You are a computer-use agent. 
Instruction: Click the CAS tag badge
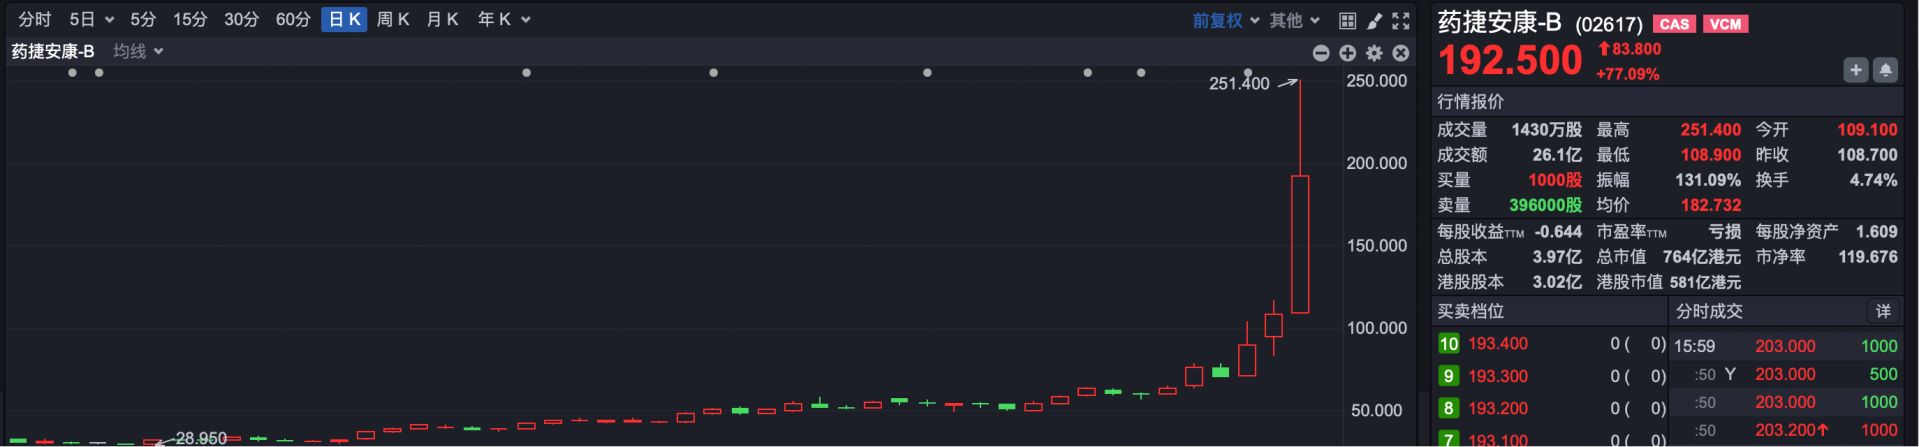pyautogui.click(x=1674, y=24)
